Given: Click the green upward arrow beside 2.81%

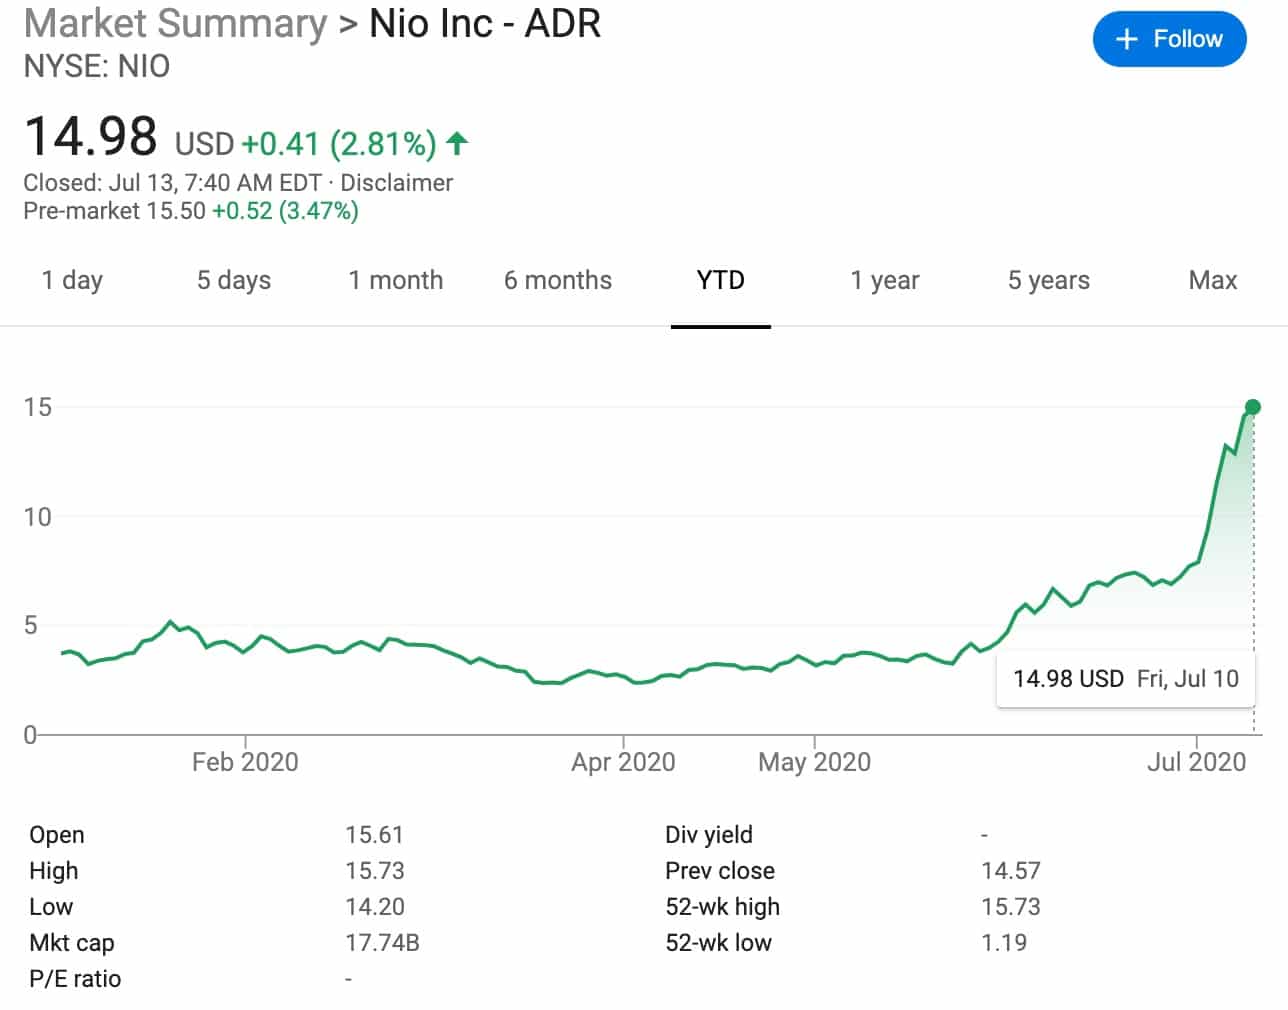Looking at the screenshot, I should tap(456, 143).
